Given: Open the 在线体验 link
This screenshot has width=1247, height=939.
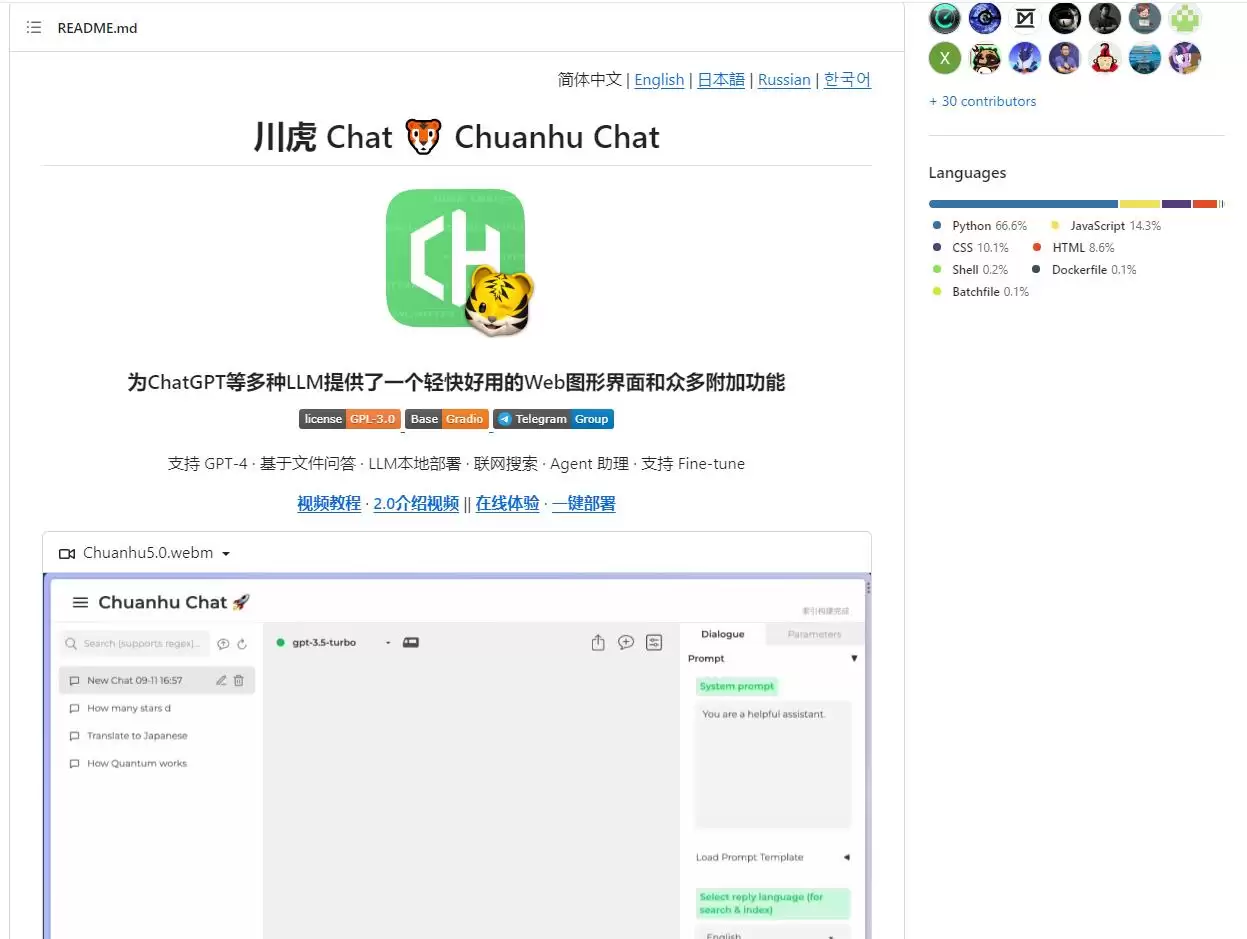Looking at the screenshot, I should (507, 504).
